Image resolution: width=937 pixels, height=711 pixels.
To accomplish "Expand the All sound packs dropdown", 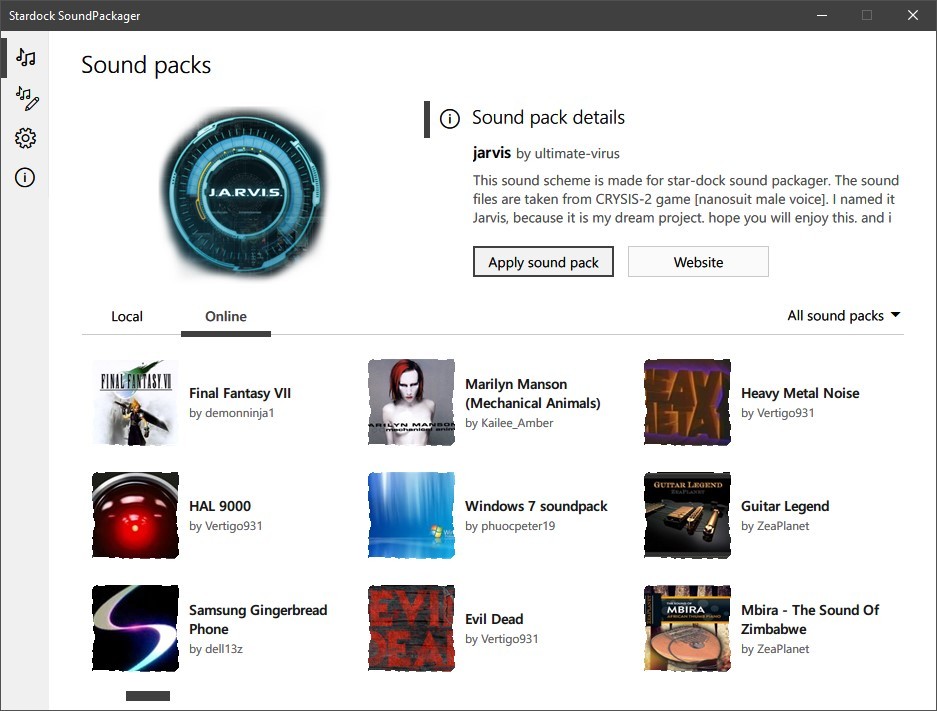I will click(843, 315).
